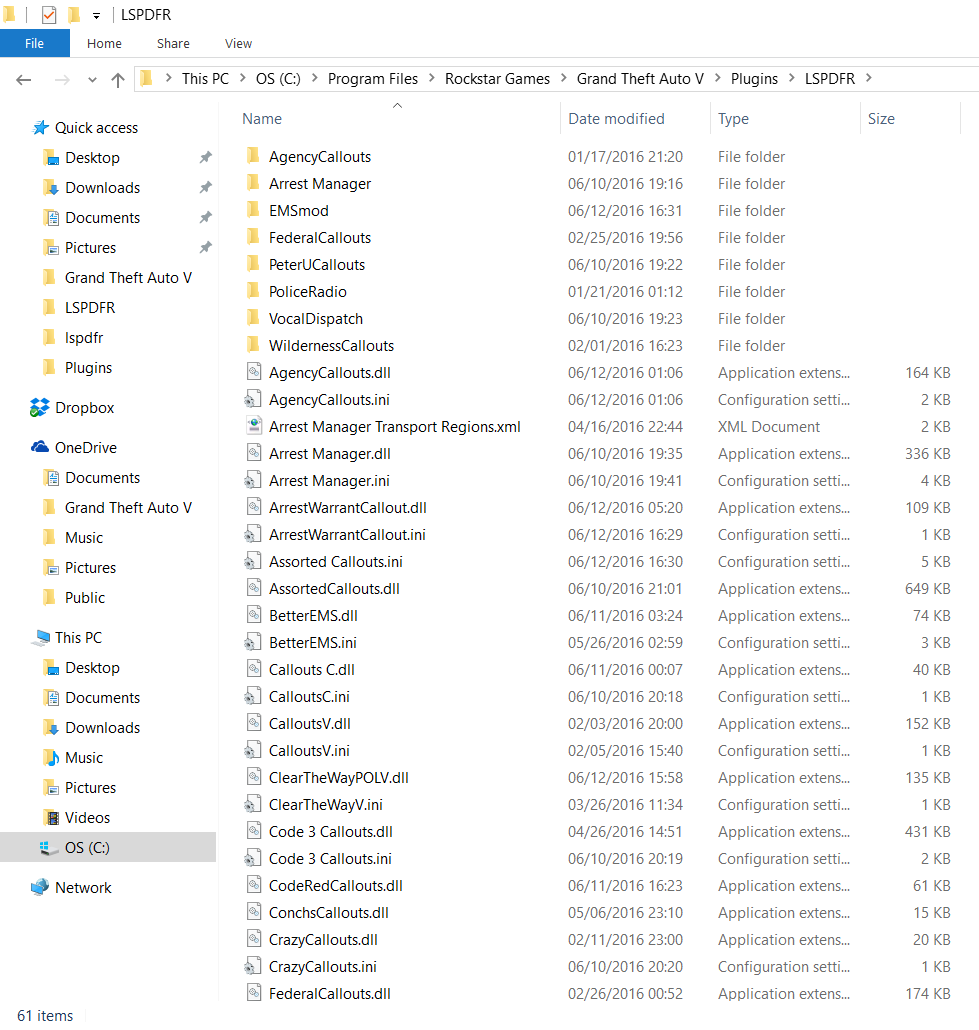979x1030 pixels.
Task: Go up one folder level
Action: (x=118, y=80)
